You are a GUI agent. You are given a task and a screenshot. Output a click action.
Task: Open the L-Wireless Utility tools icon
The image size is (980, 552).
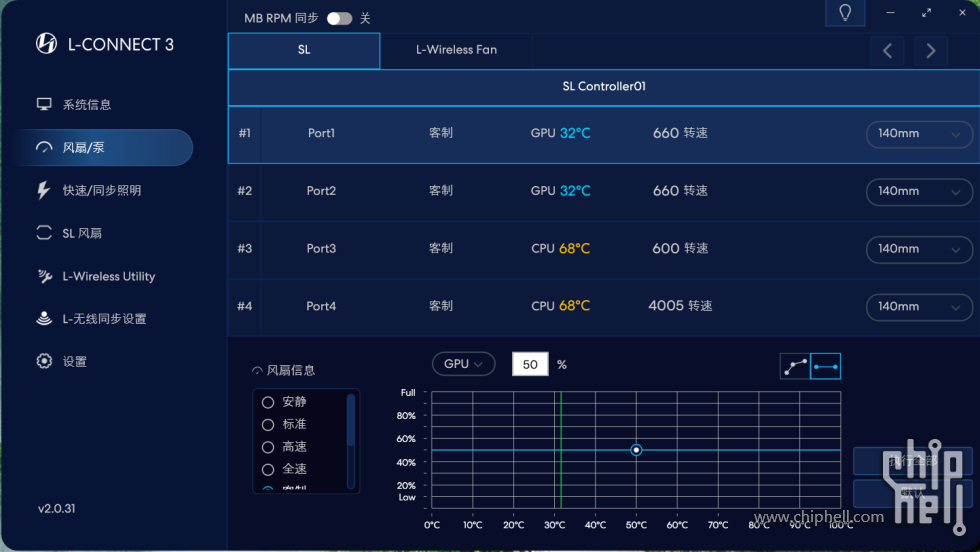tap(44, 276)
